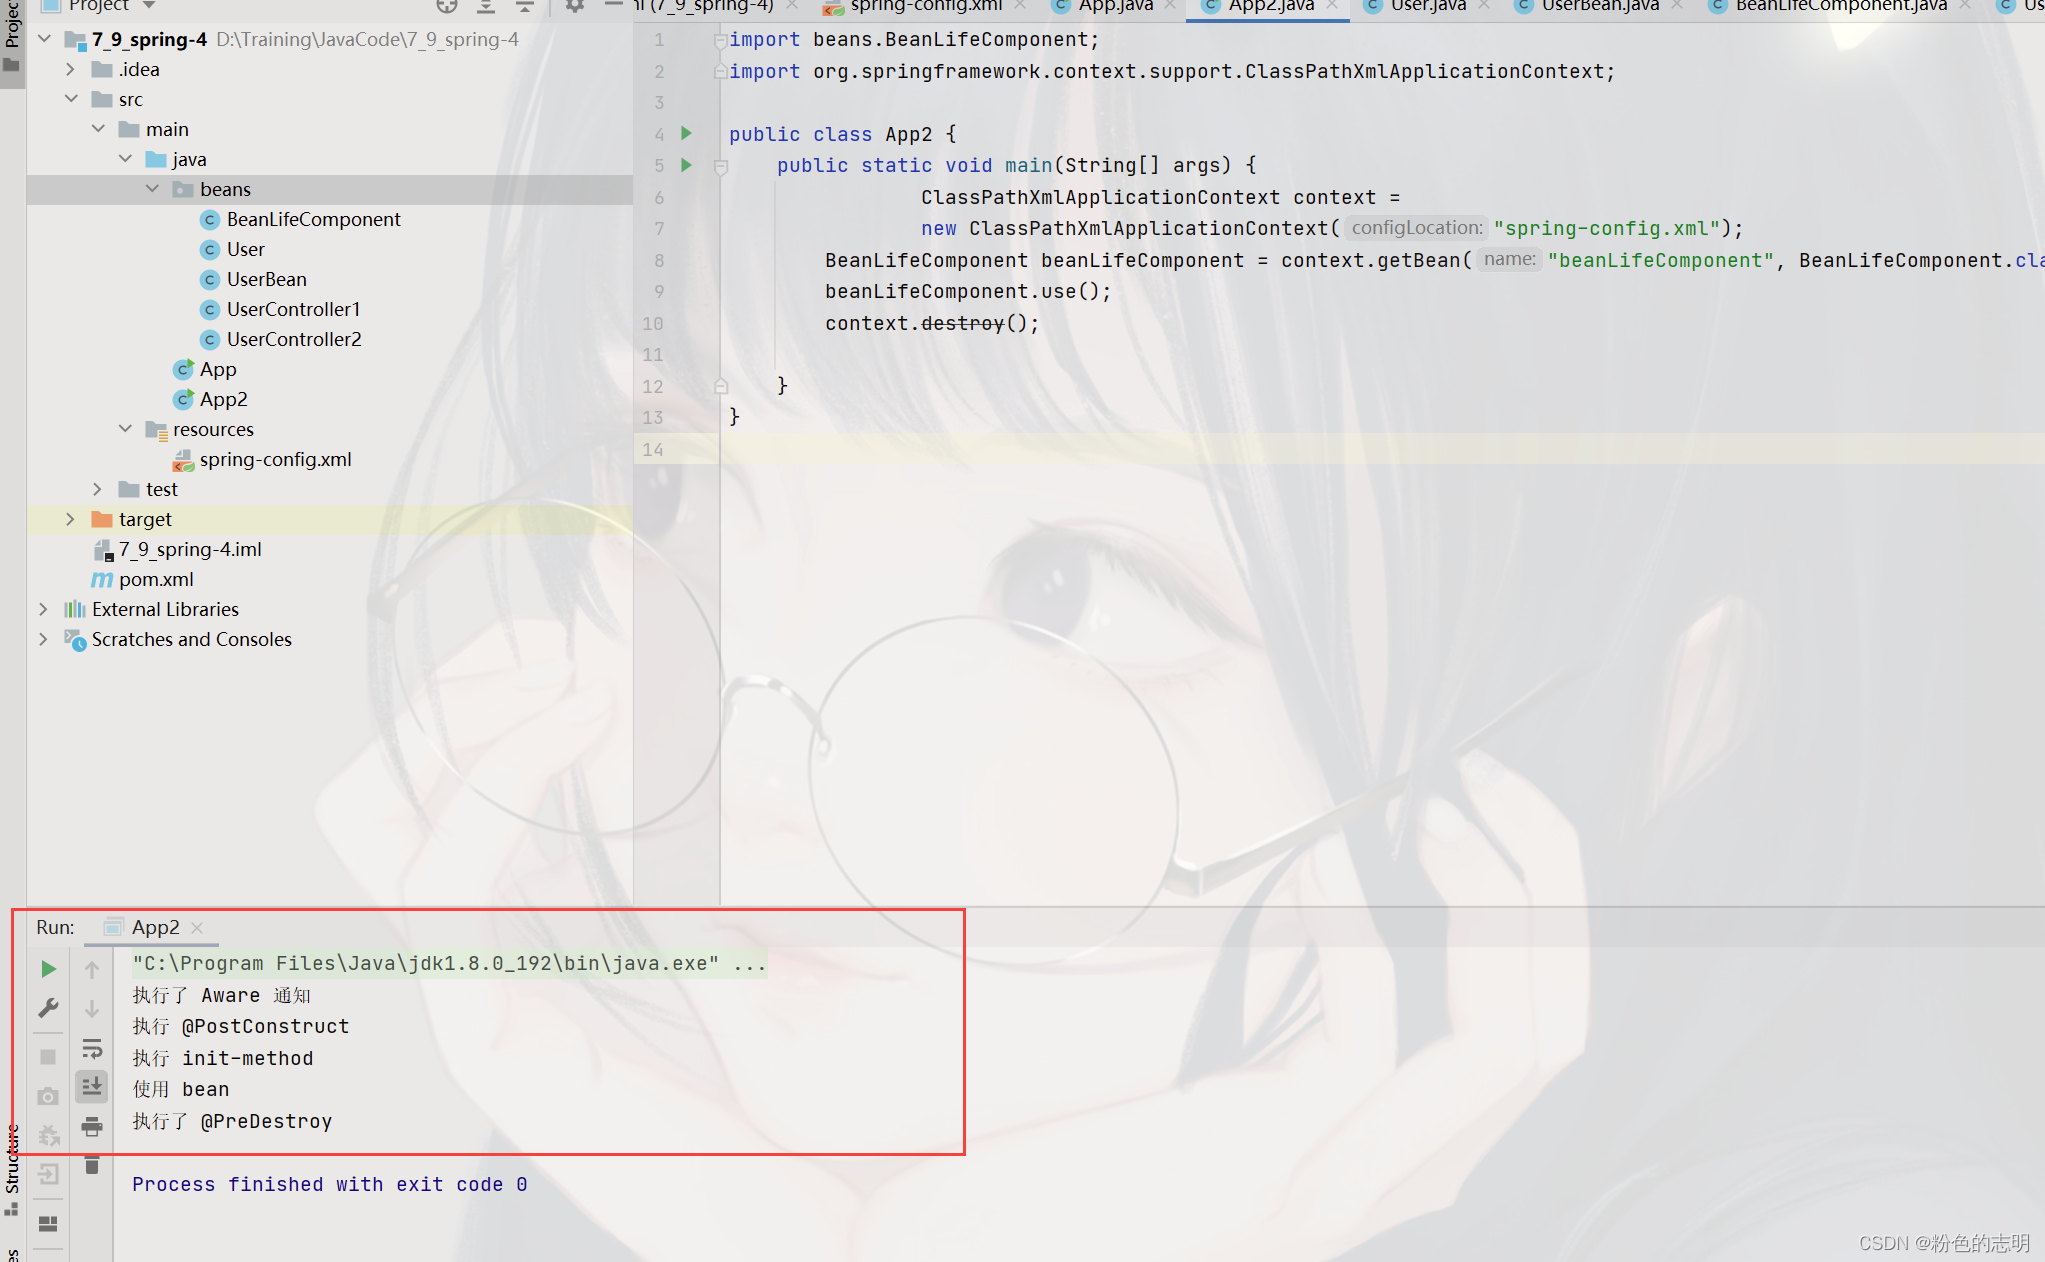Fold the import block at line 1

720,40
